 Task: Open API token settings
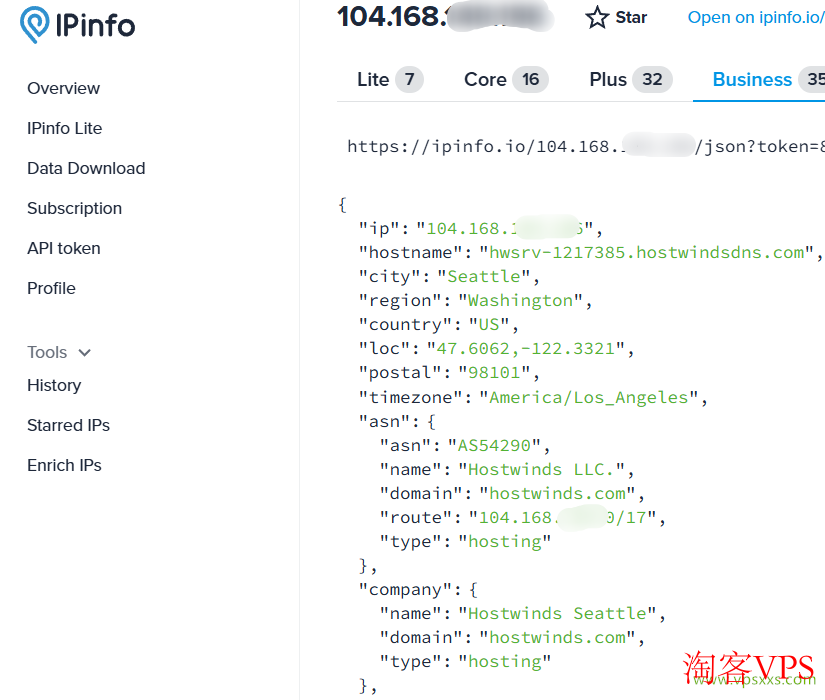tap(63, 248)
